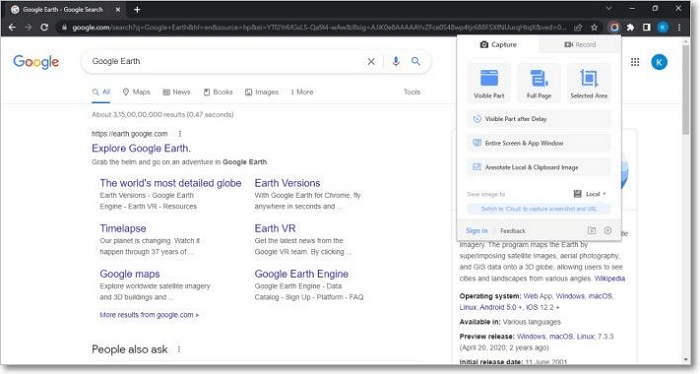Expand the More search categories menu
Viewport: 700px width, 374px height.
(302, 92)
